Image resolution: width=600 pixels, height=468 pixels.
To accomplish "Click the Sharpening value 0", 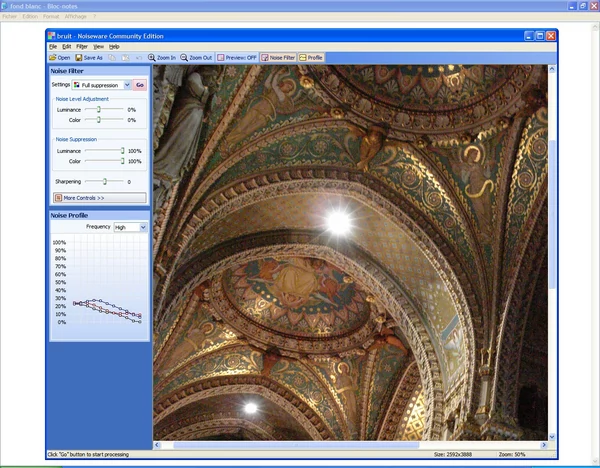I will [129, 182].
